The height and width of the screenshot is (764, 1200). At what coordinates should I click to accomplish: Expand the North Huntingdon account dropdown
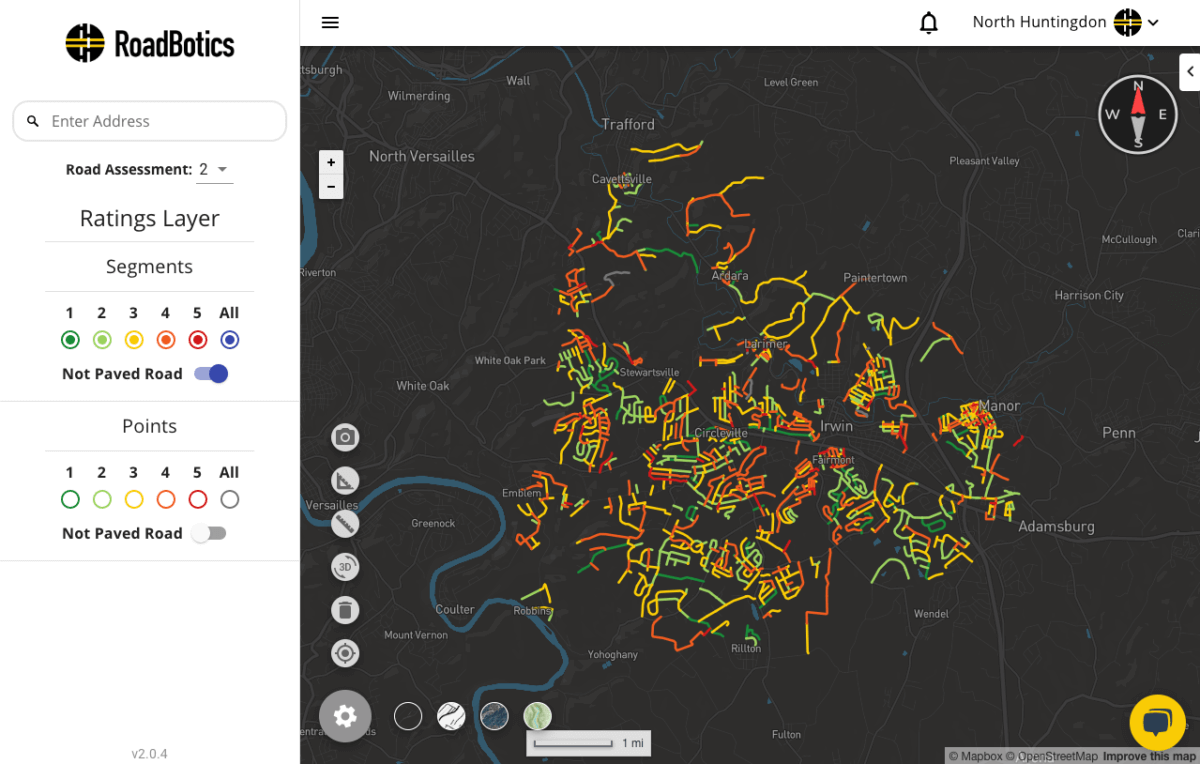click(x=1065, y=22)
